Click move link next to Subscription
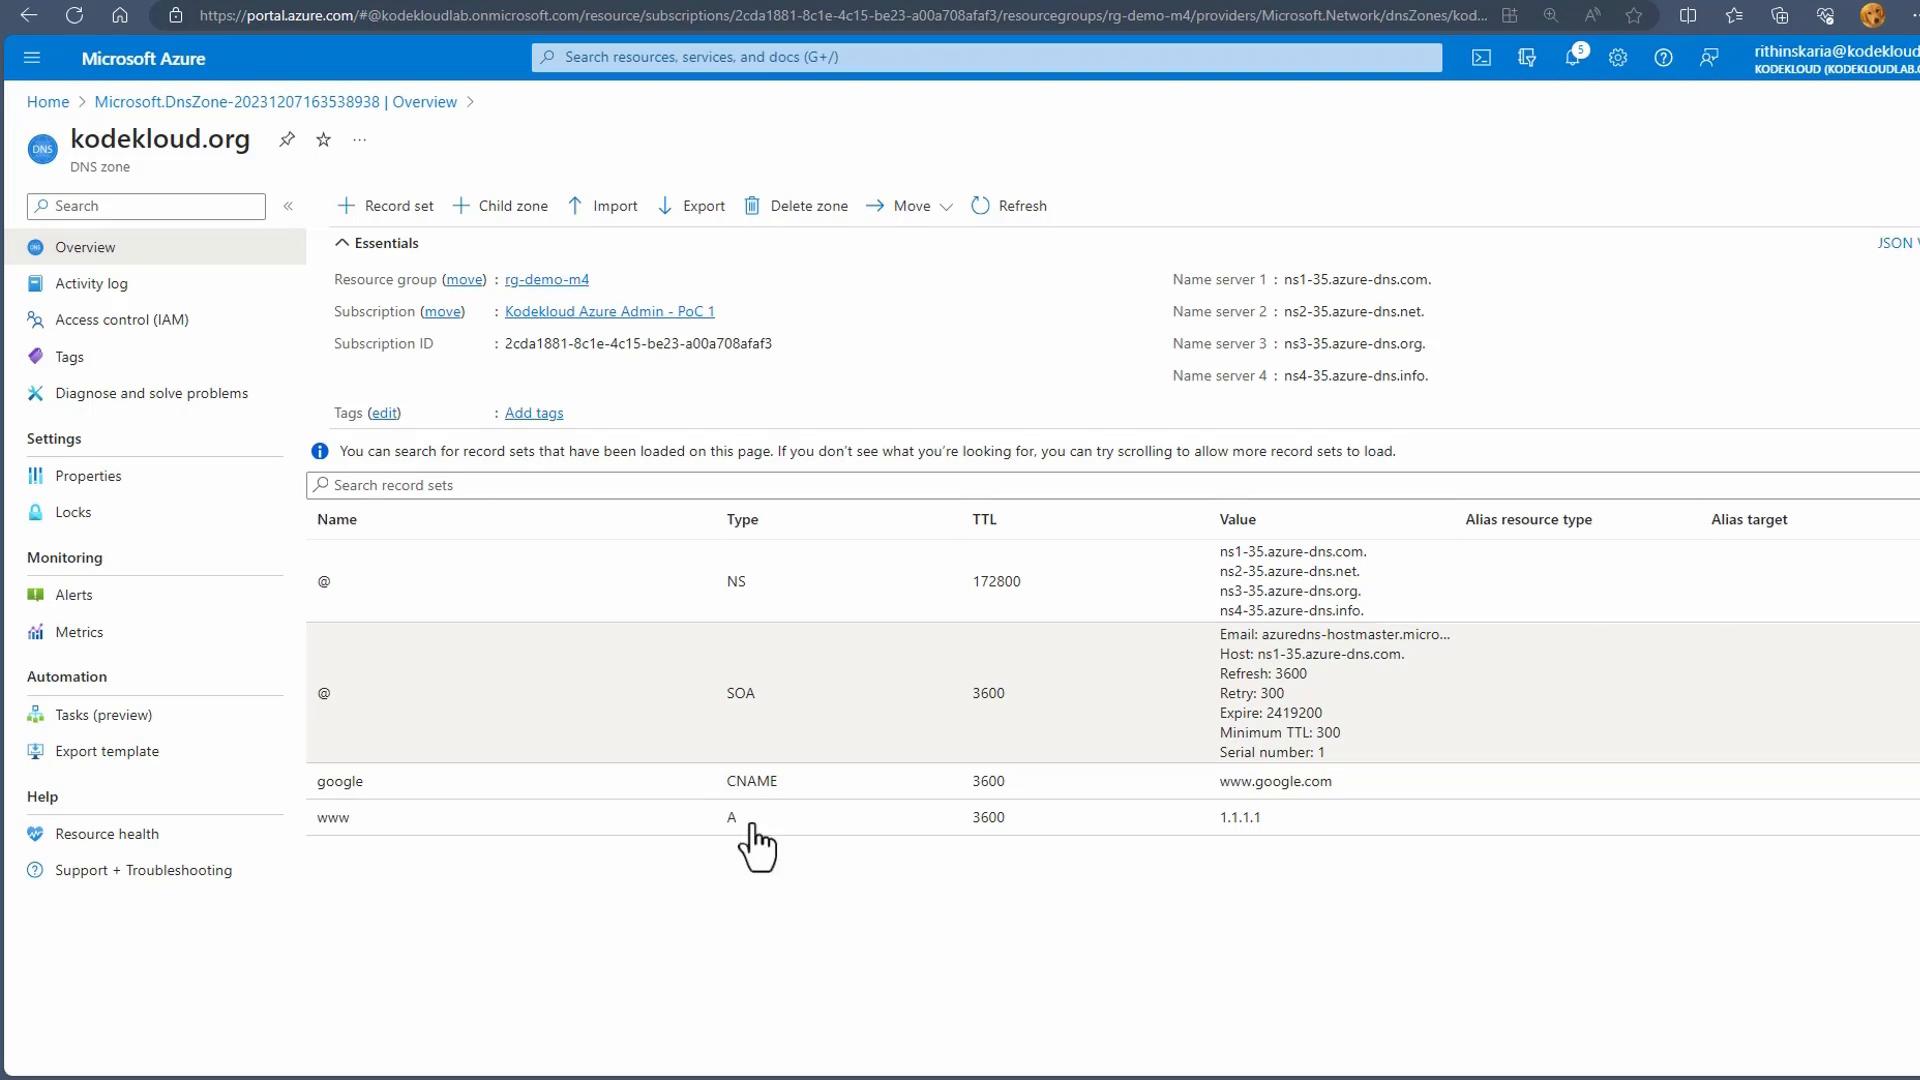 (x=442, y=312)
